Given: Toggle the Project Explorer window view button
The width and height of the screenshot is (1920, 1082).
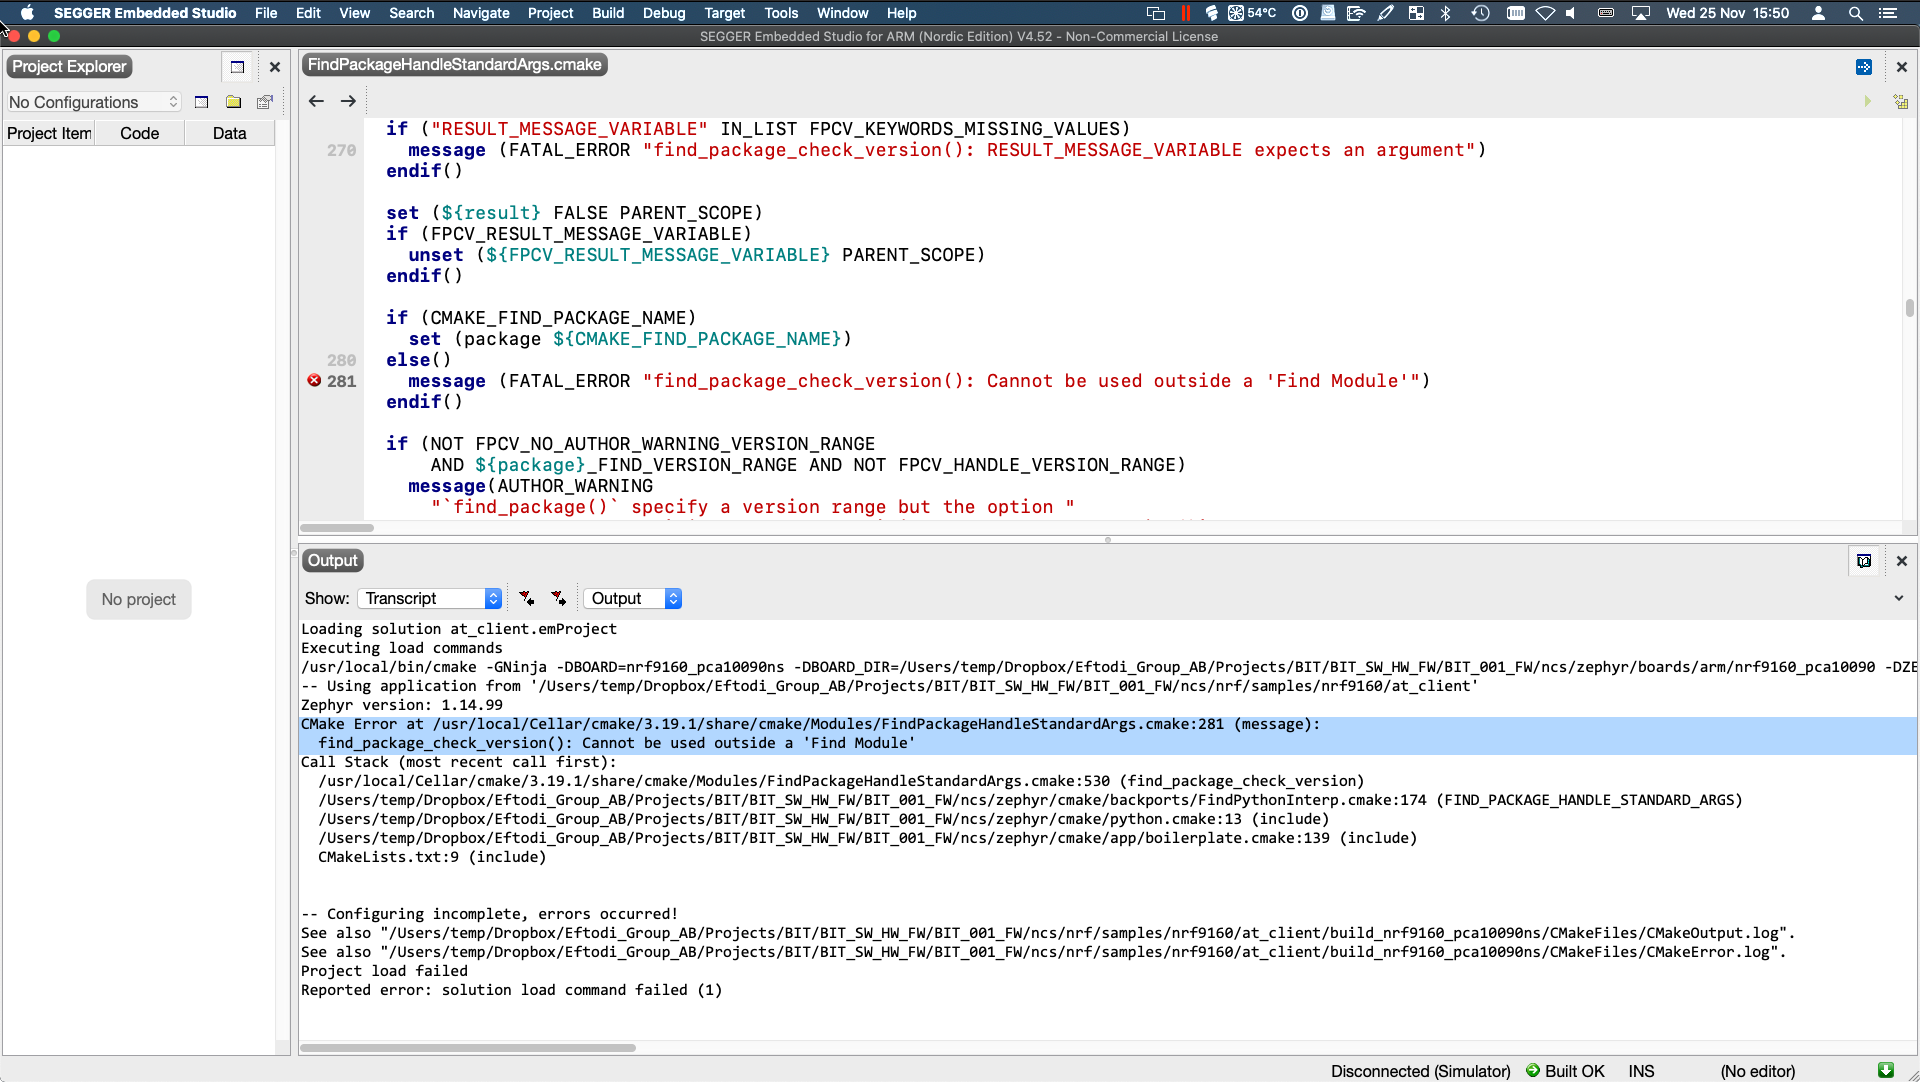Looking at the screenshot, I should click(237, 67).
